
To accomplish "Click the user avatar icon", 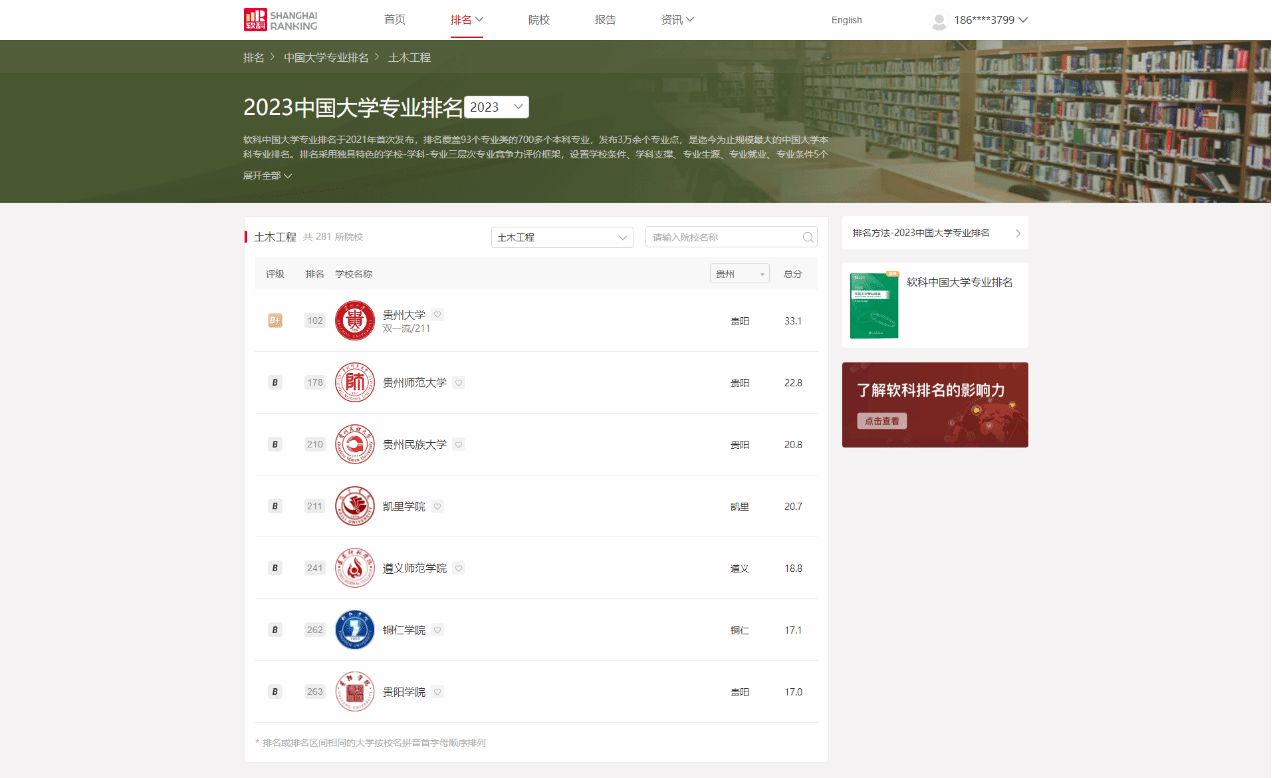I will (x=938, y=21).
